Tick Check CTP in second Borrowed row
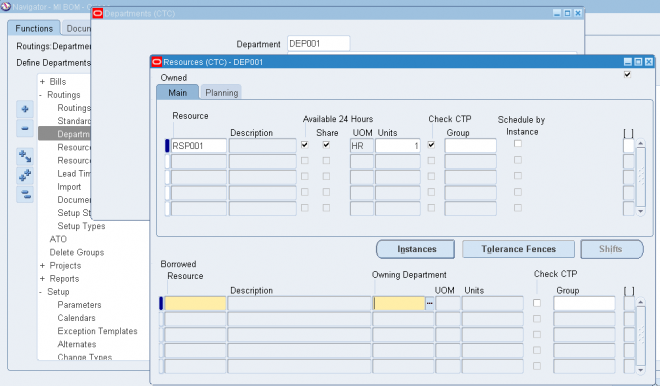This screenshot has width=660, height=386. [x=537, y=319]
